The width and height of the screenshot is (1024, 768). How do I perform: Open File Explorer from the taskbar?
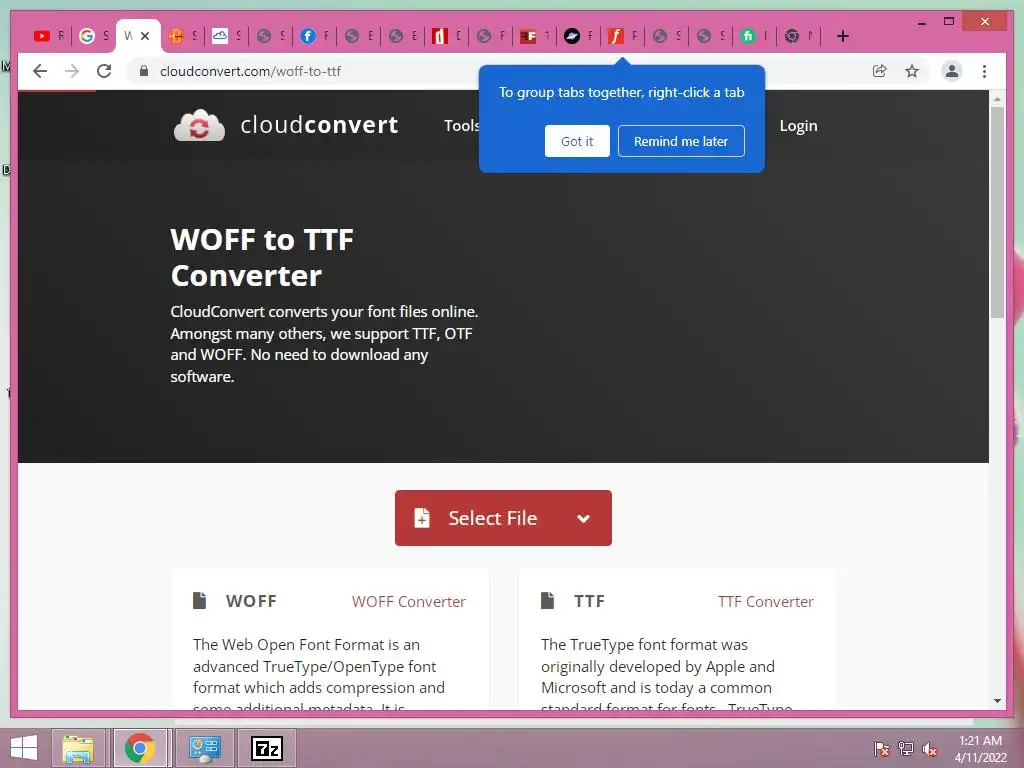(78, 748)
